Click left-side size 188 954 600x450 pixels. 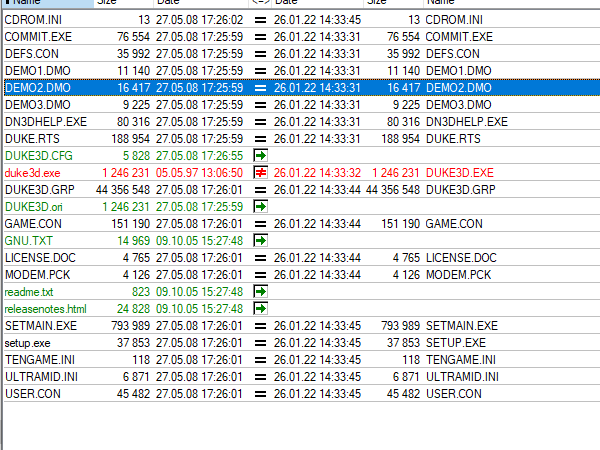point(130,139)
